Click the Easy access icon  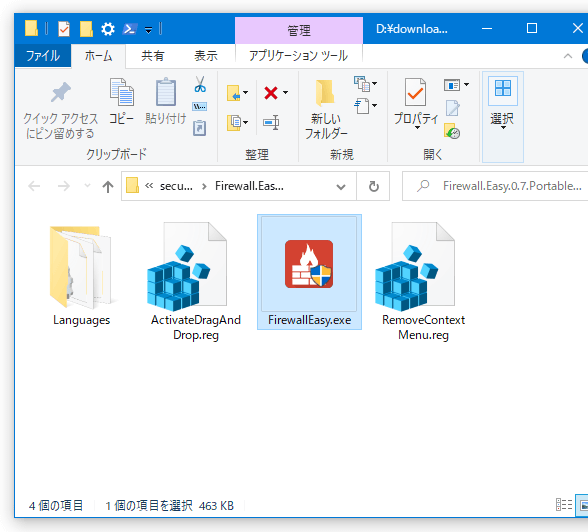pos(362,106)
